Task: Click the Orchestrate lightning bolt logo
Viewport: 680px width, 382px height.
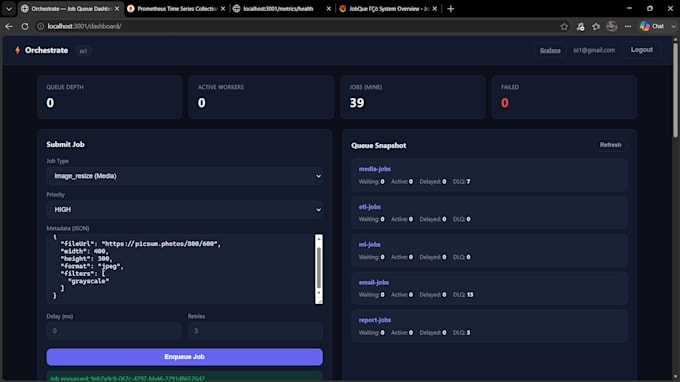Action: point(17,50)
